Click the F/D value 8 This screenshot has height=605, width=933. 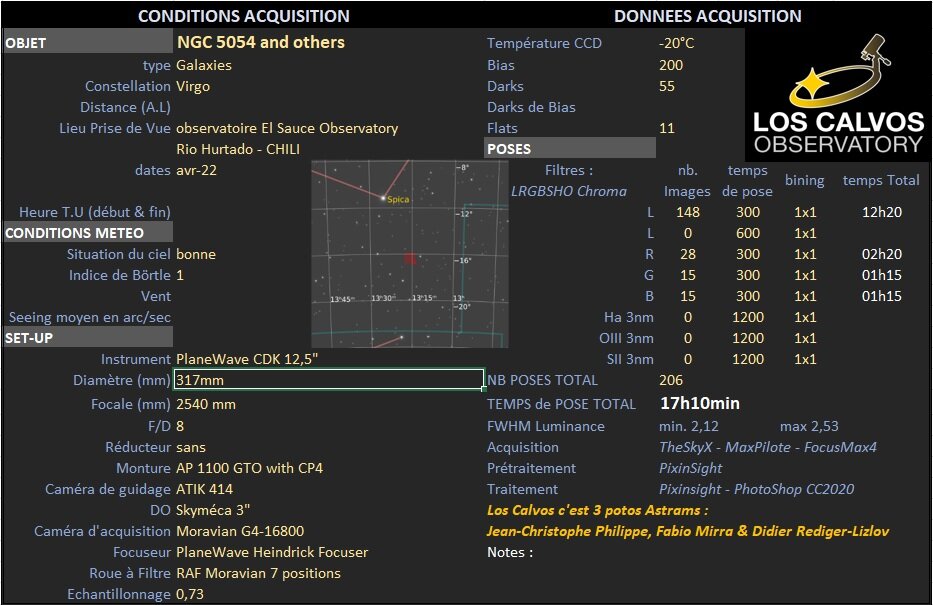click(180, 426)
